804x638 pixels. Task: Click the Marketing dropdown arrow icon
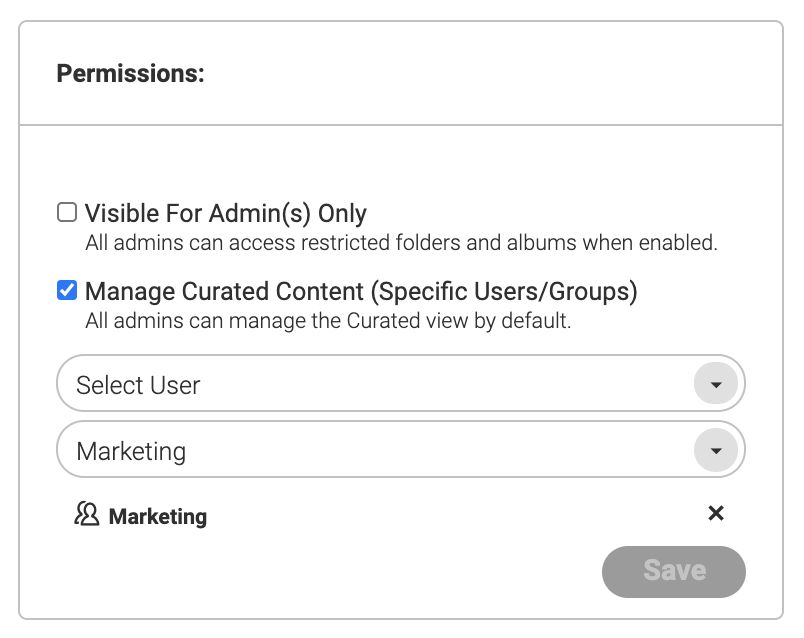(x=716, y=450)
